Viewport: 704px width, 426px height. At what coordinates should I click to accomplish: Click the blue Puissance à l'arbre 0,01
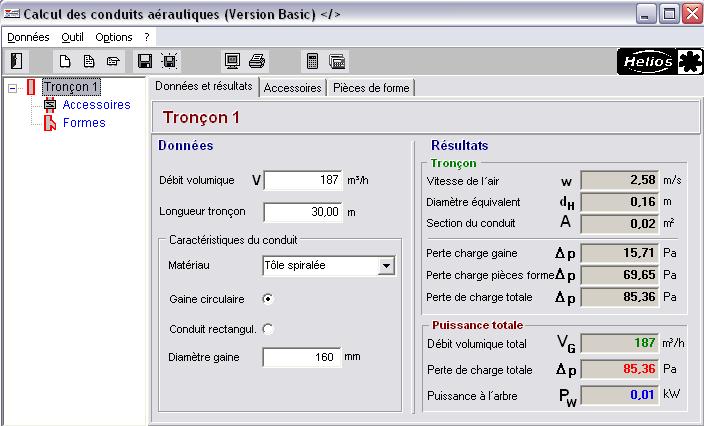coord(620,395)
